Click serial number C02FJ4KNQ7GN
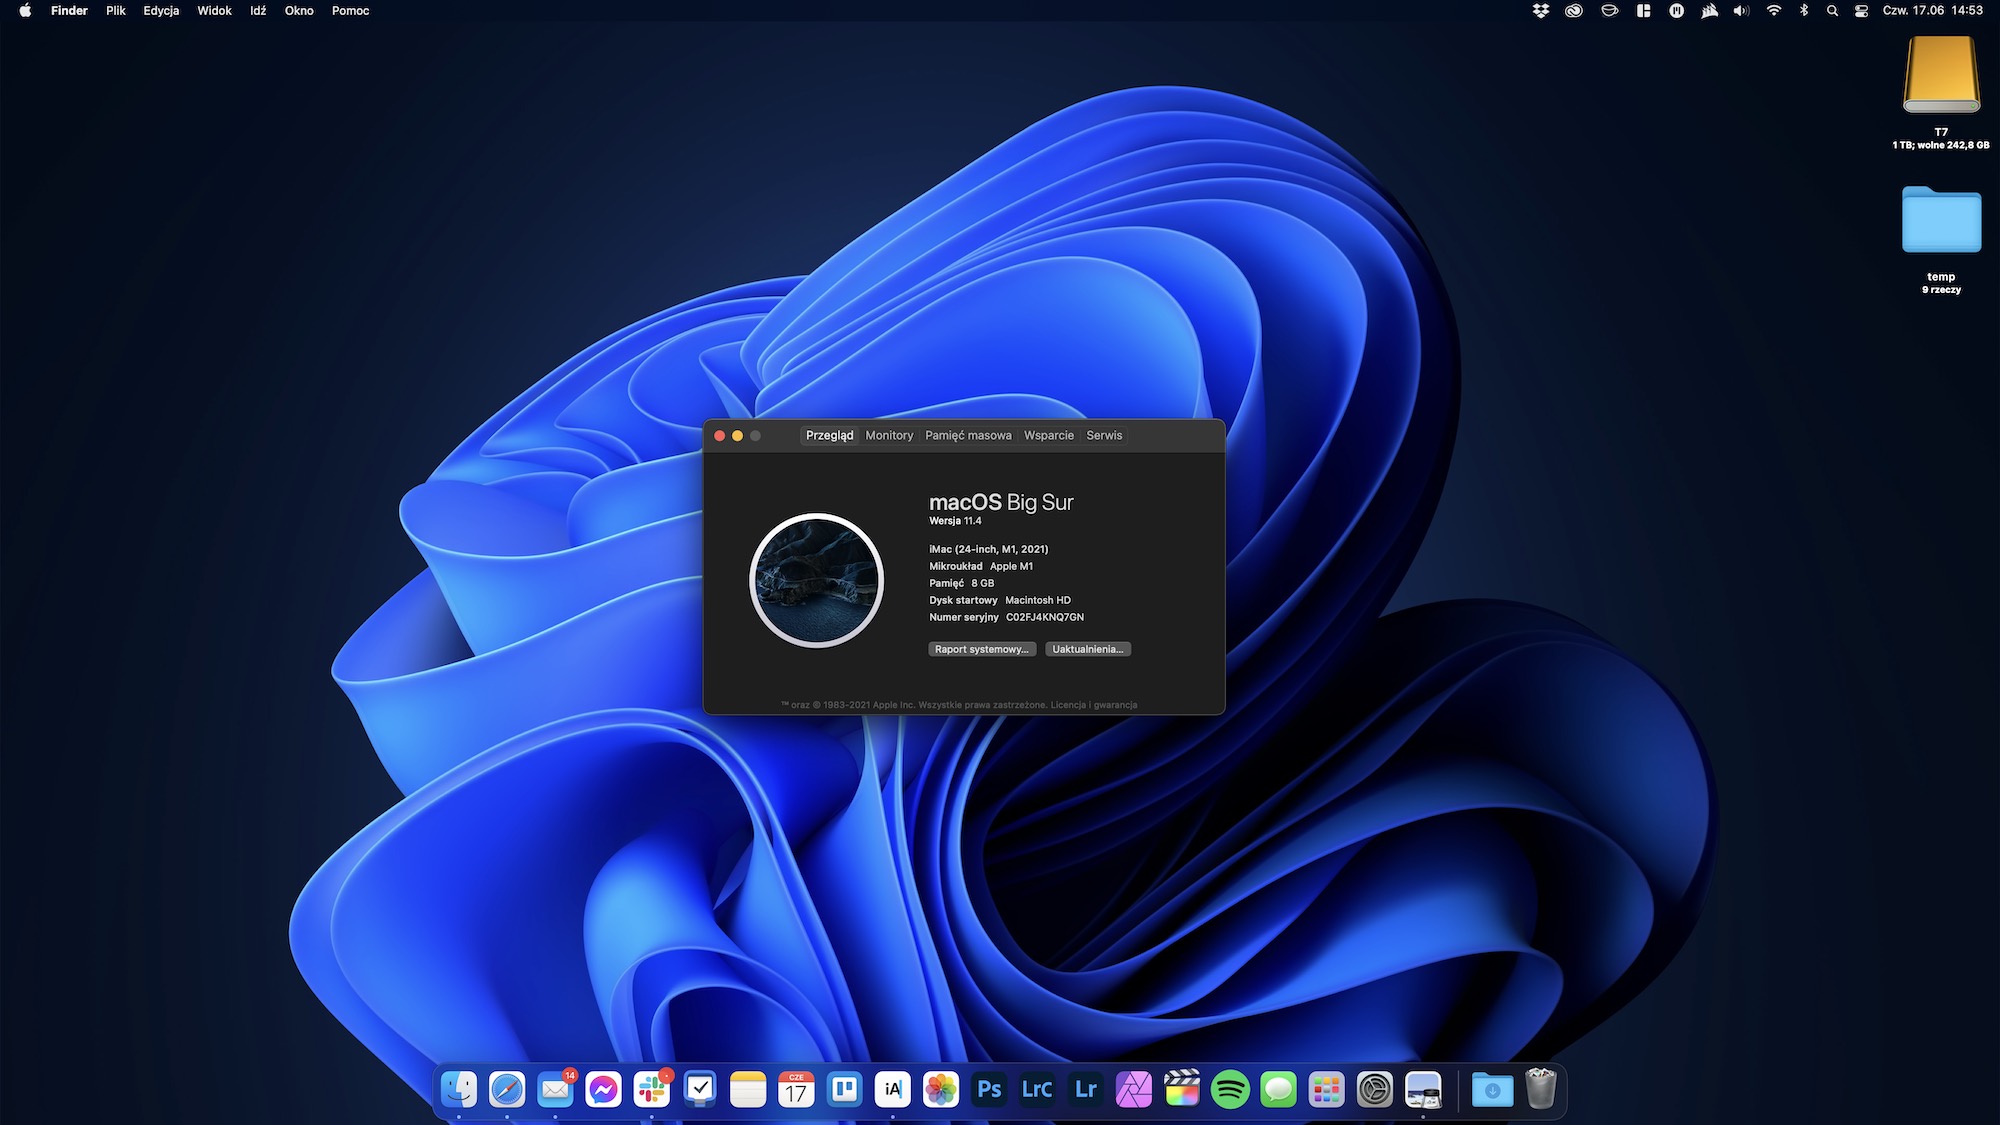The image size is (2000, 1125). click(x=1045, y=617)
